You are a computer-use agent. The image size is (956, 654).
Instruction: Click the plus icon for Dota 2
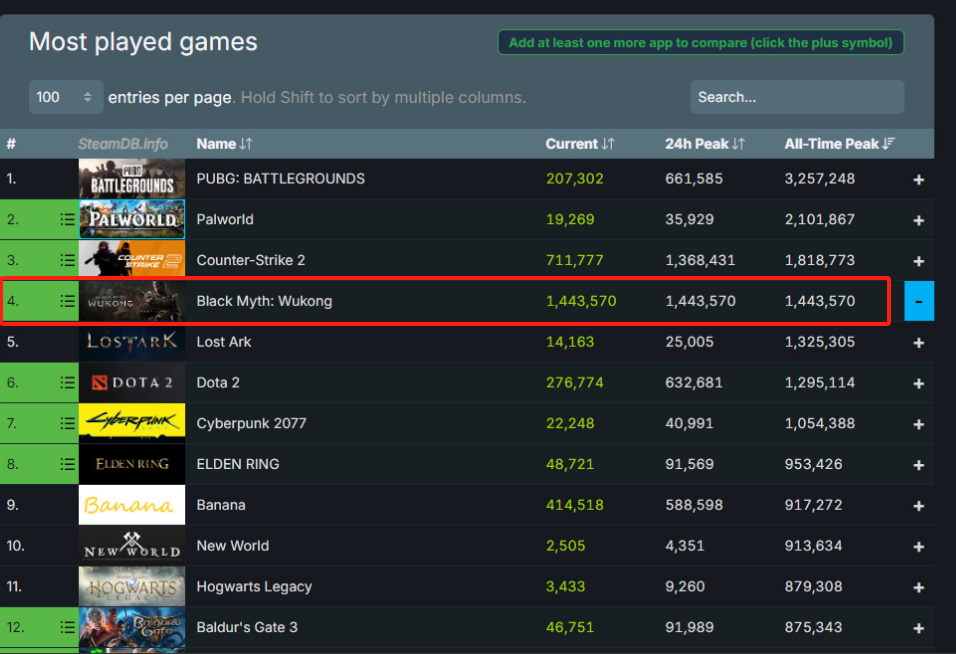click(x=918, y=383)
